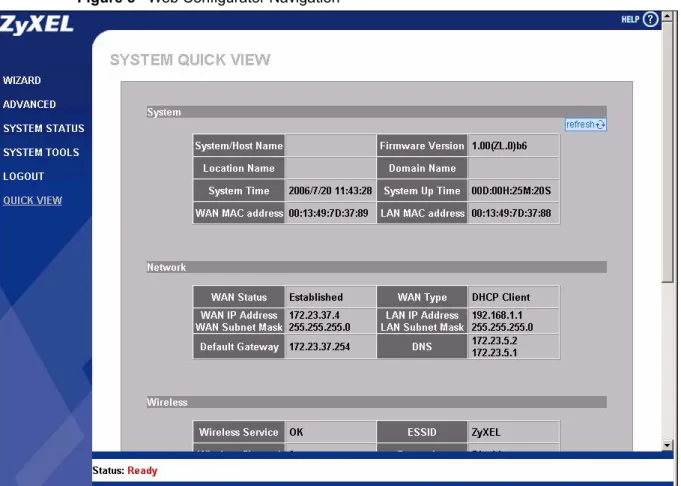Click Wireless Service value OK
681x486 pixels.
(x=296, y=432)
